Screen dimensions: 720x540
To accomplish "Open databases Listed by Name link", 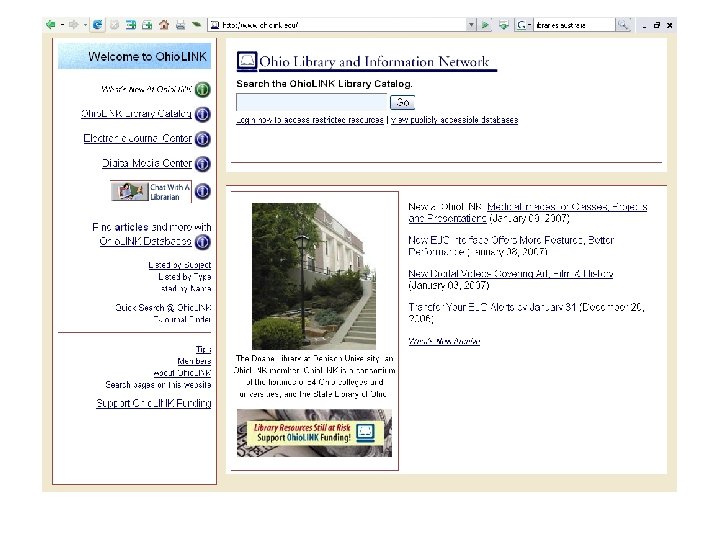I will (186, 289).
